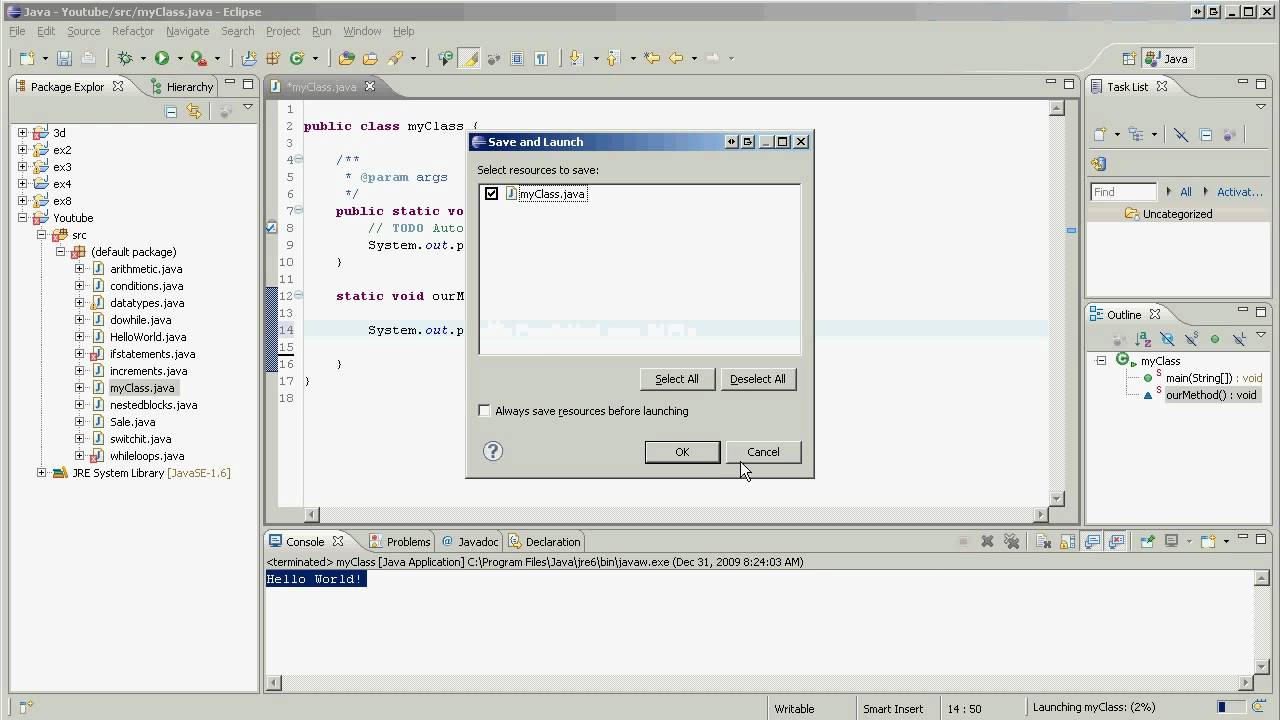Click the Run External Tools icon
Screen dimensions: 1280x720
coord(199,59)
